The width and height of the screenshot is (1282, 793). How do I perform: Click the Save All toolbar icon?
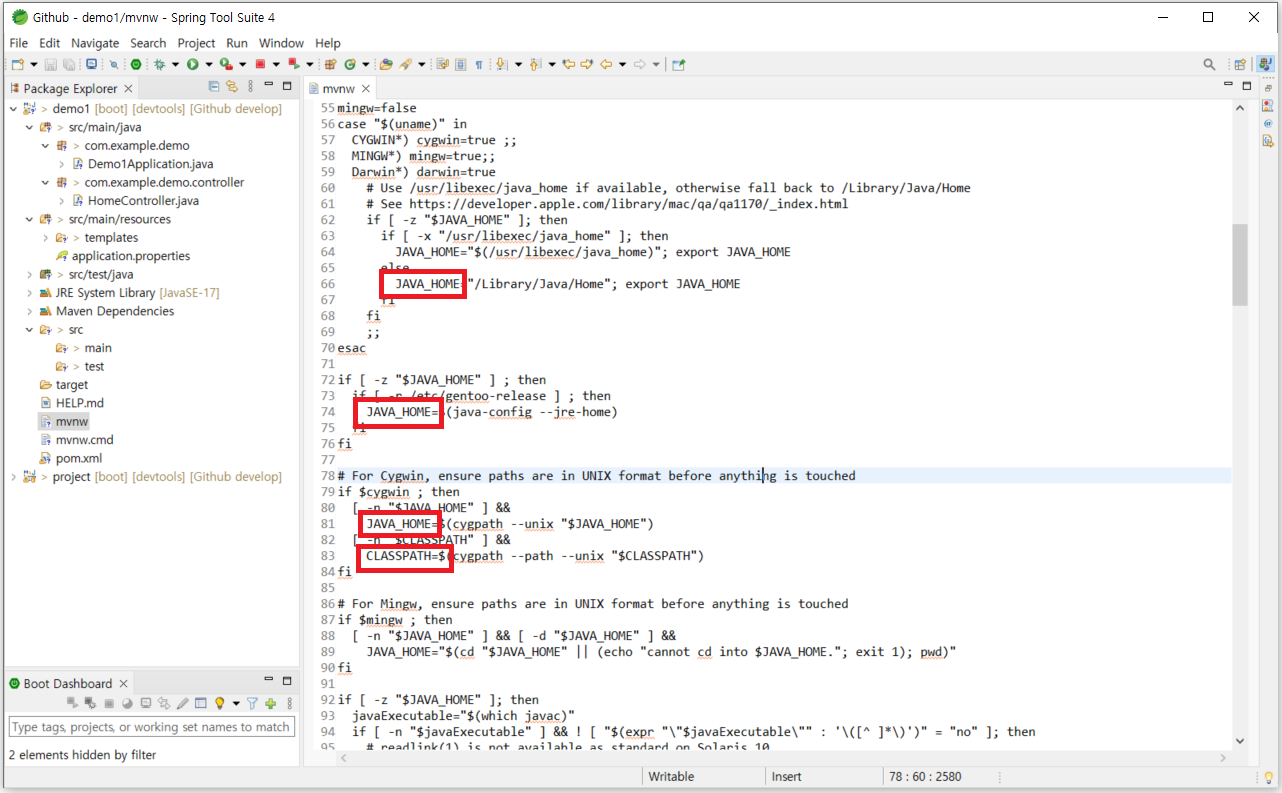pyautogui.click(x=68, y=64)
